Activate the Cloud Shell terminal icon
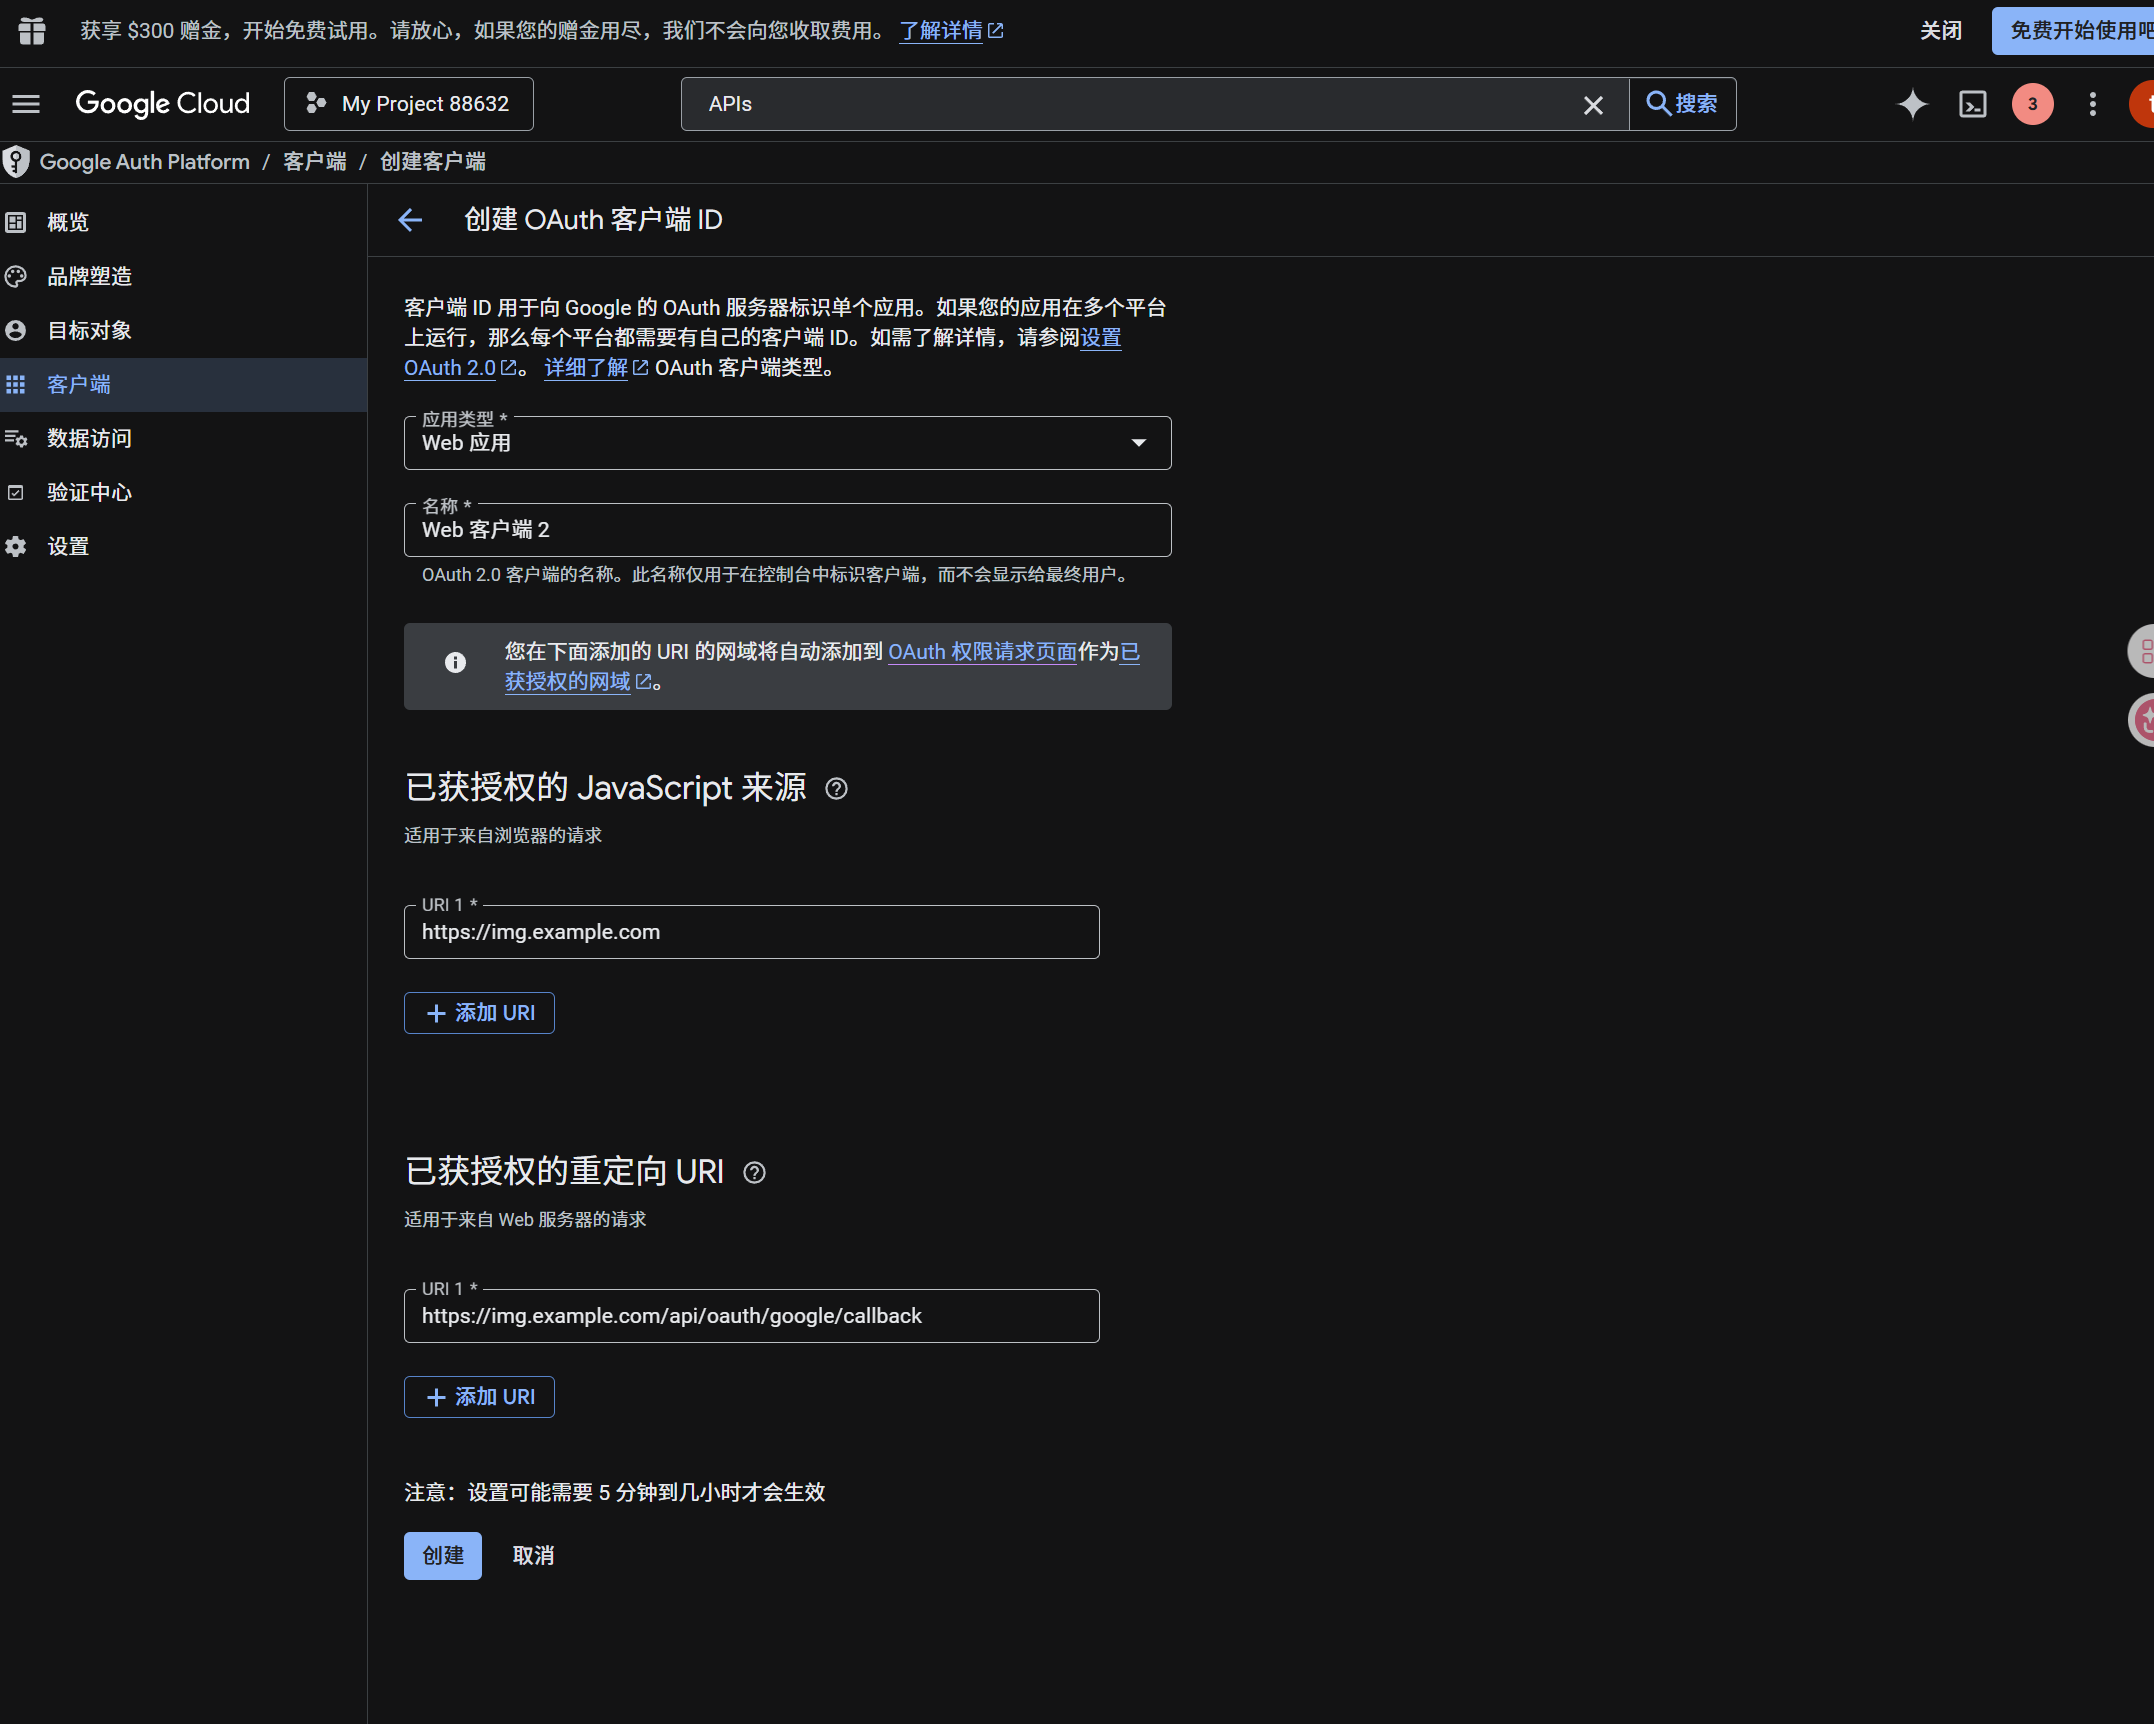This screenshot has width=2154, height=1724. point(1973,104)
